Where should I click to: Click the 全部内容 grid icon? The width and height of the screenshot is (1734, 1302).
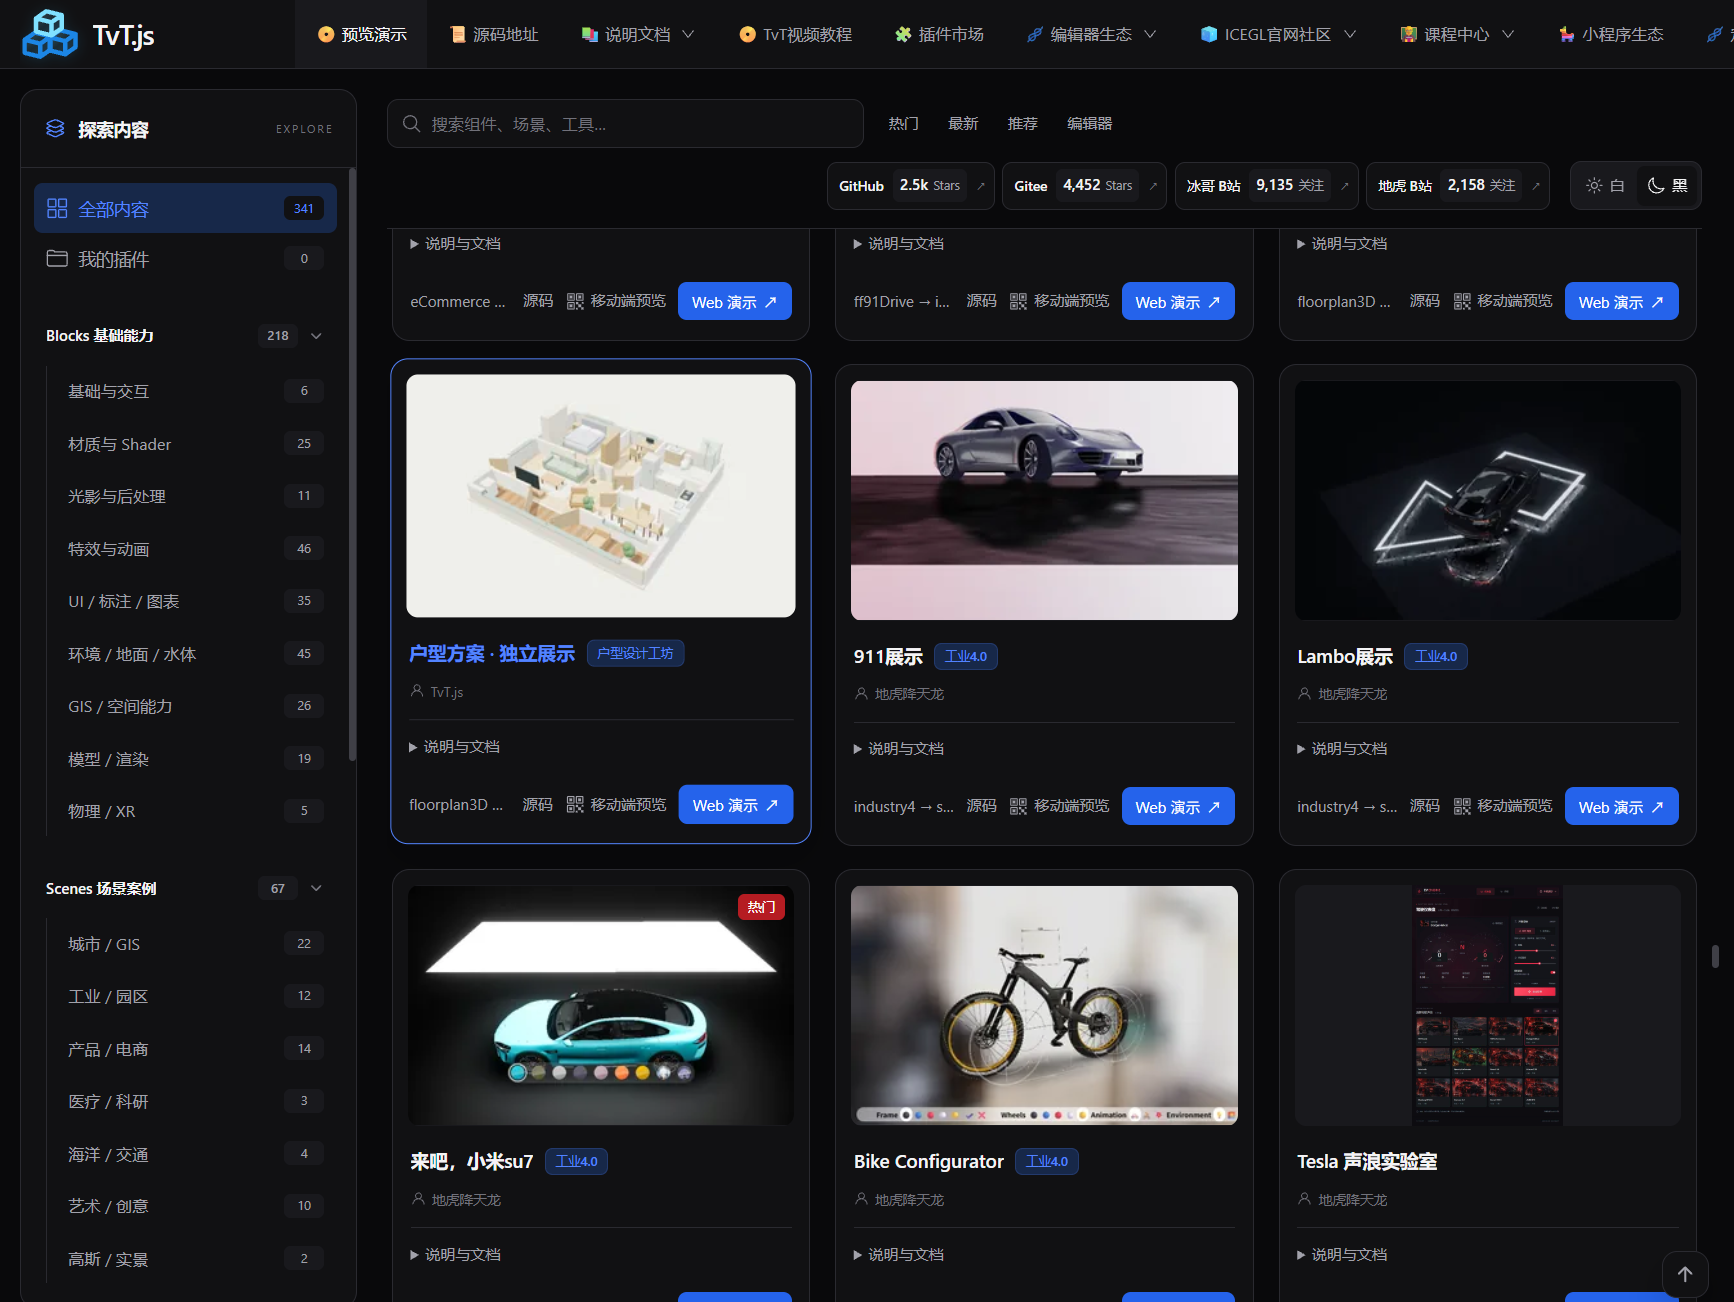(57, 208)
